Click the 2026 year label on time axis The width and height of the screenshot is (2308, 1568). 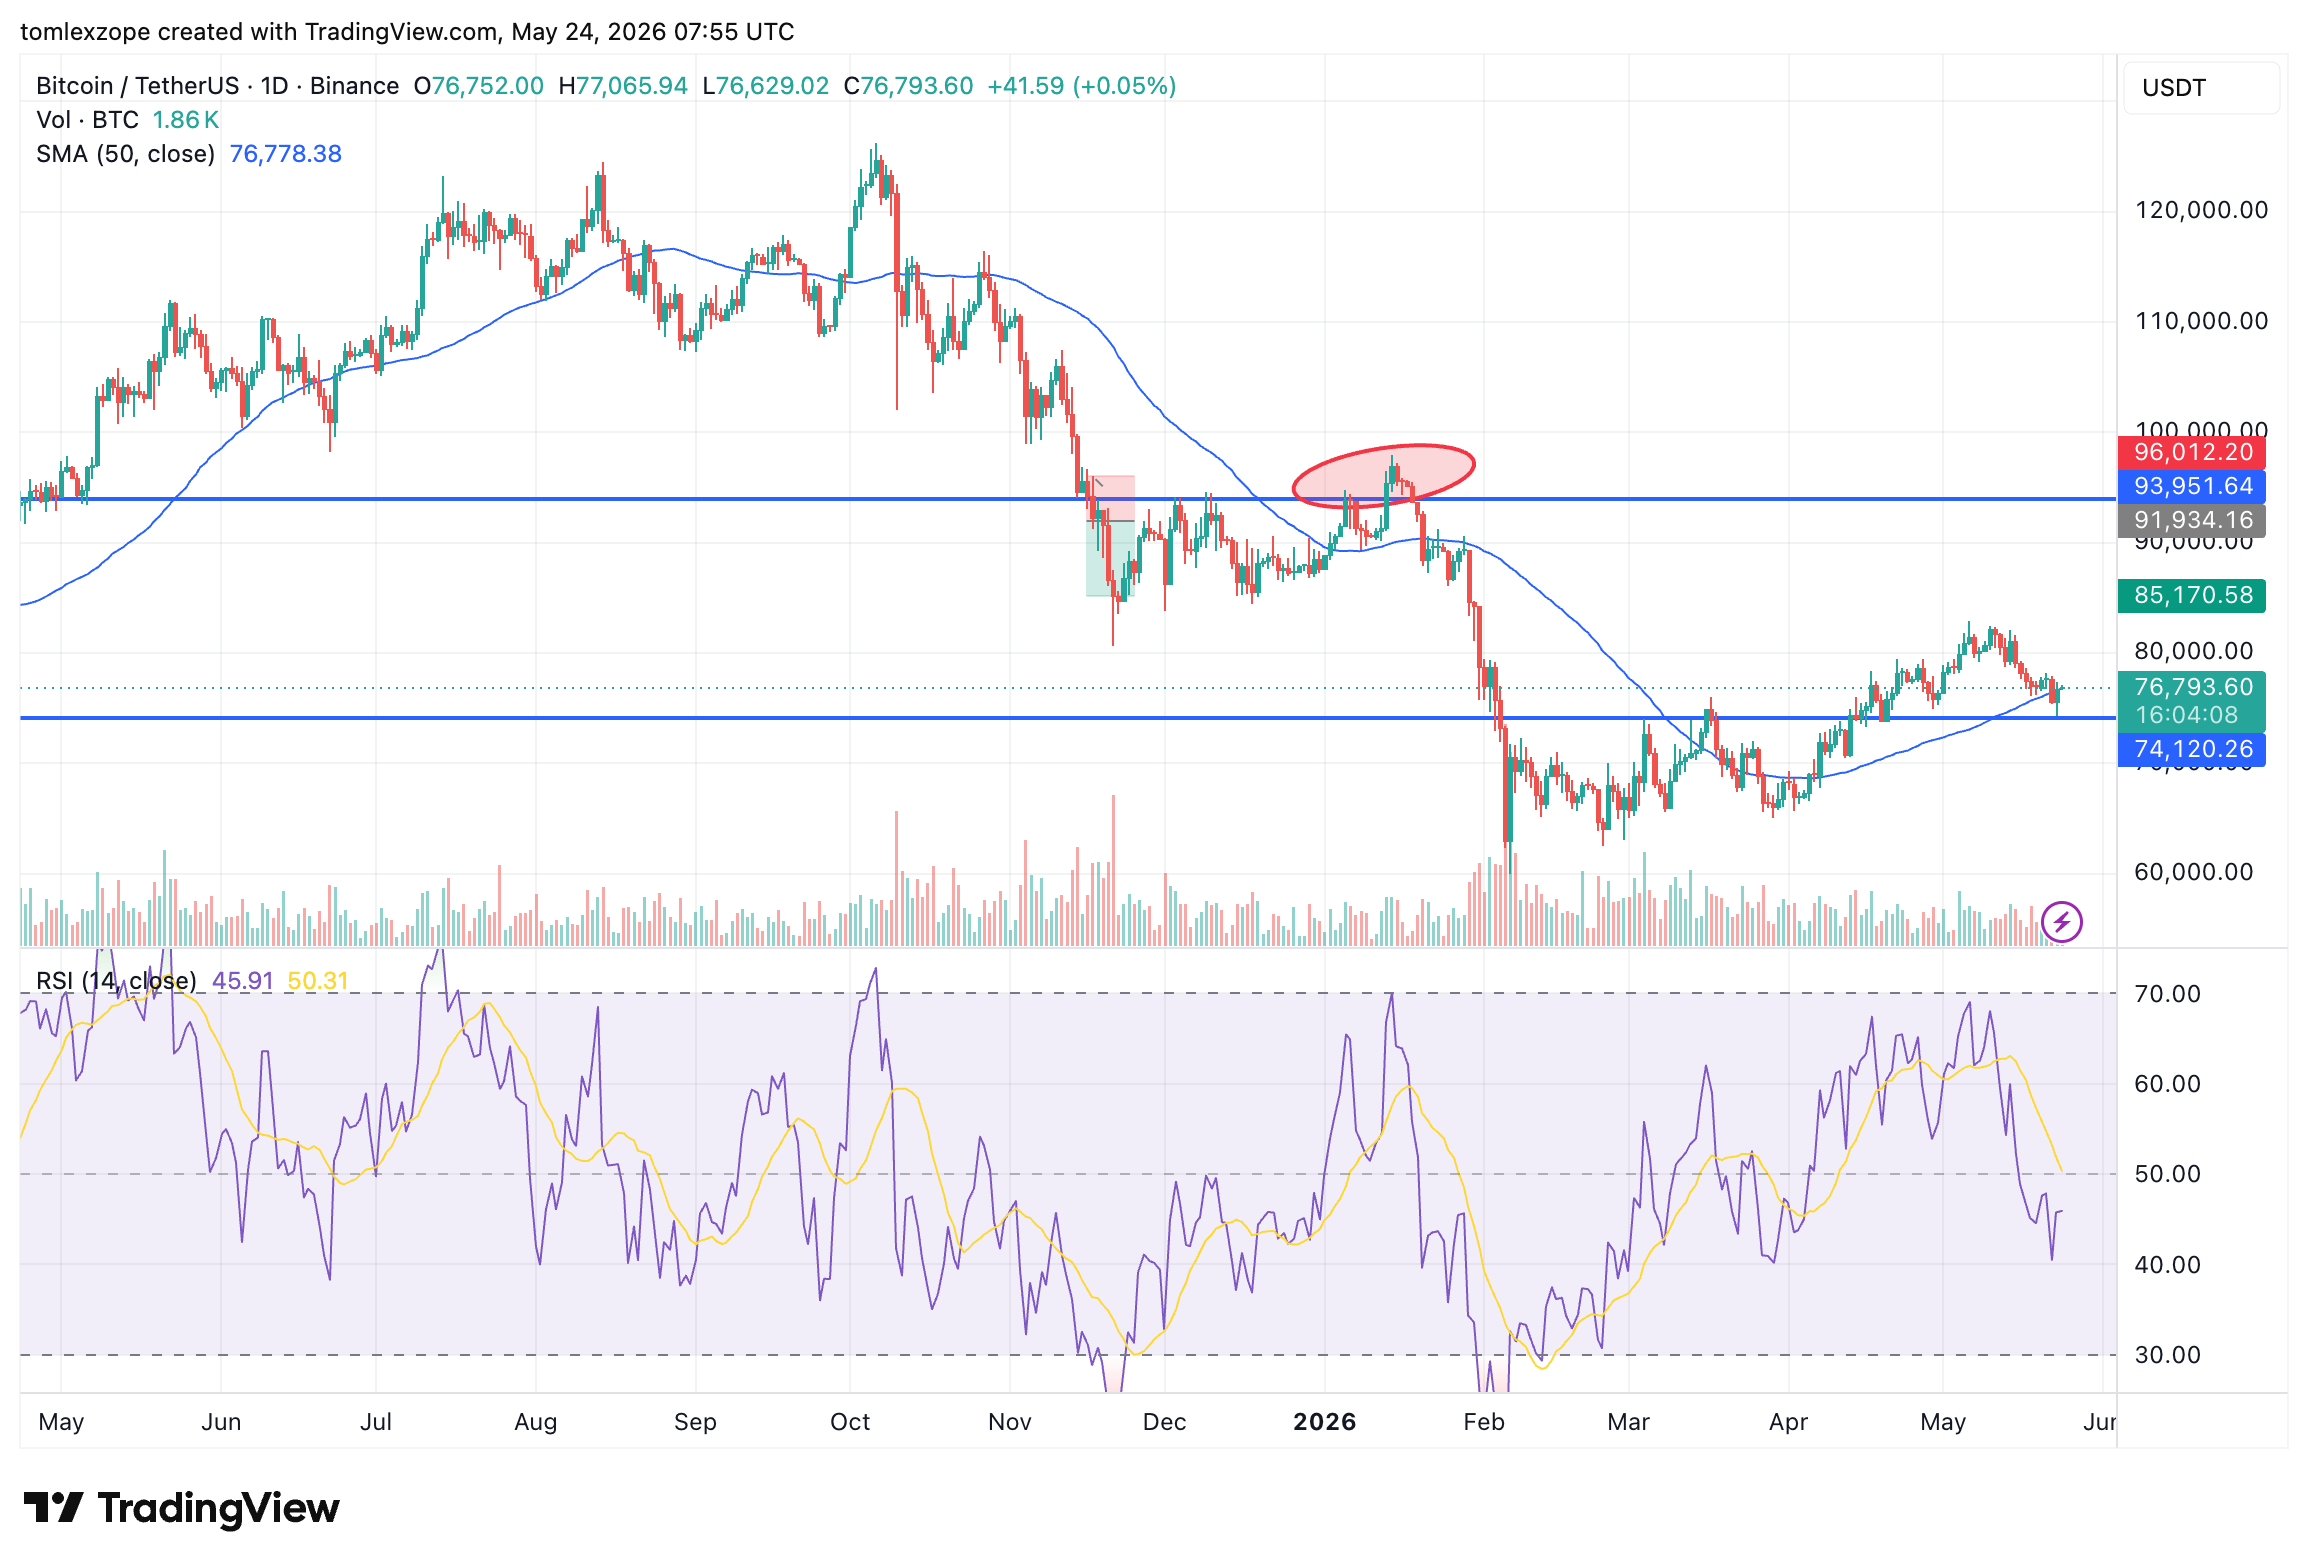1325,1422
